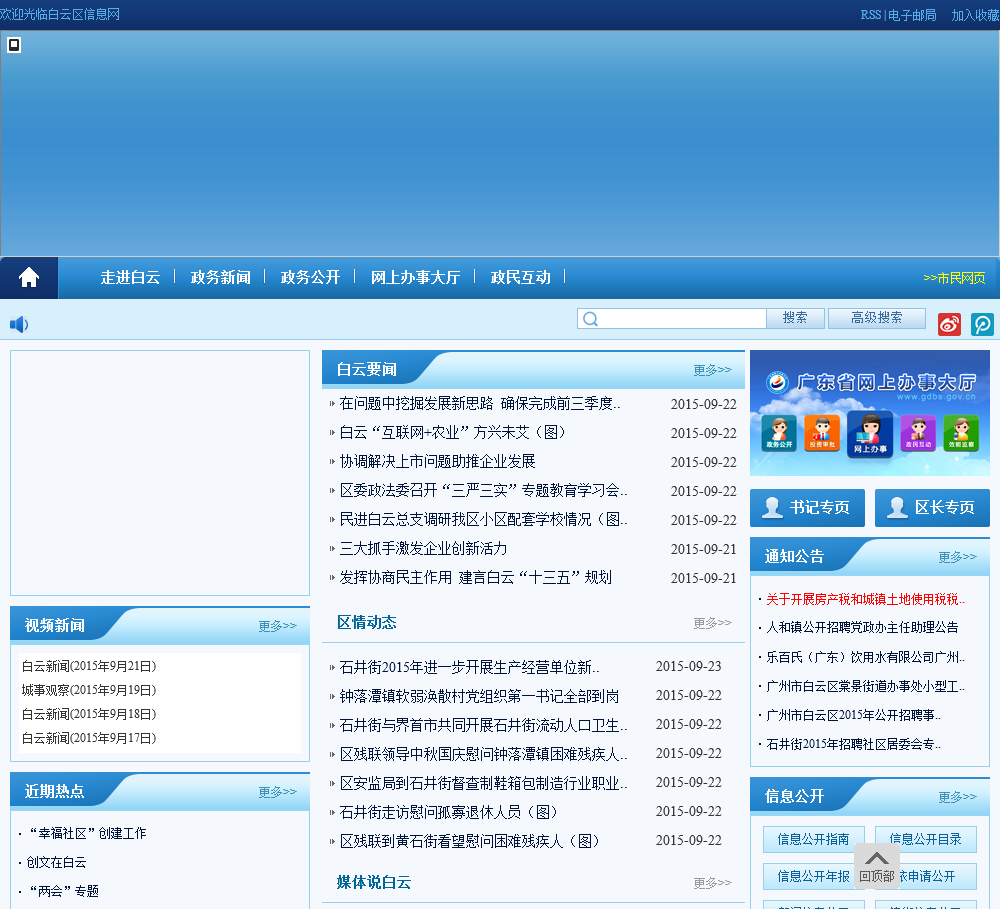This screenshot has width=1000, height=909.
Task: Open hot topic “两会”专题
Action: click(x=64, y=891)
